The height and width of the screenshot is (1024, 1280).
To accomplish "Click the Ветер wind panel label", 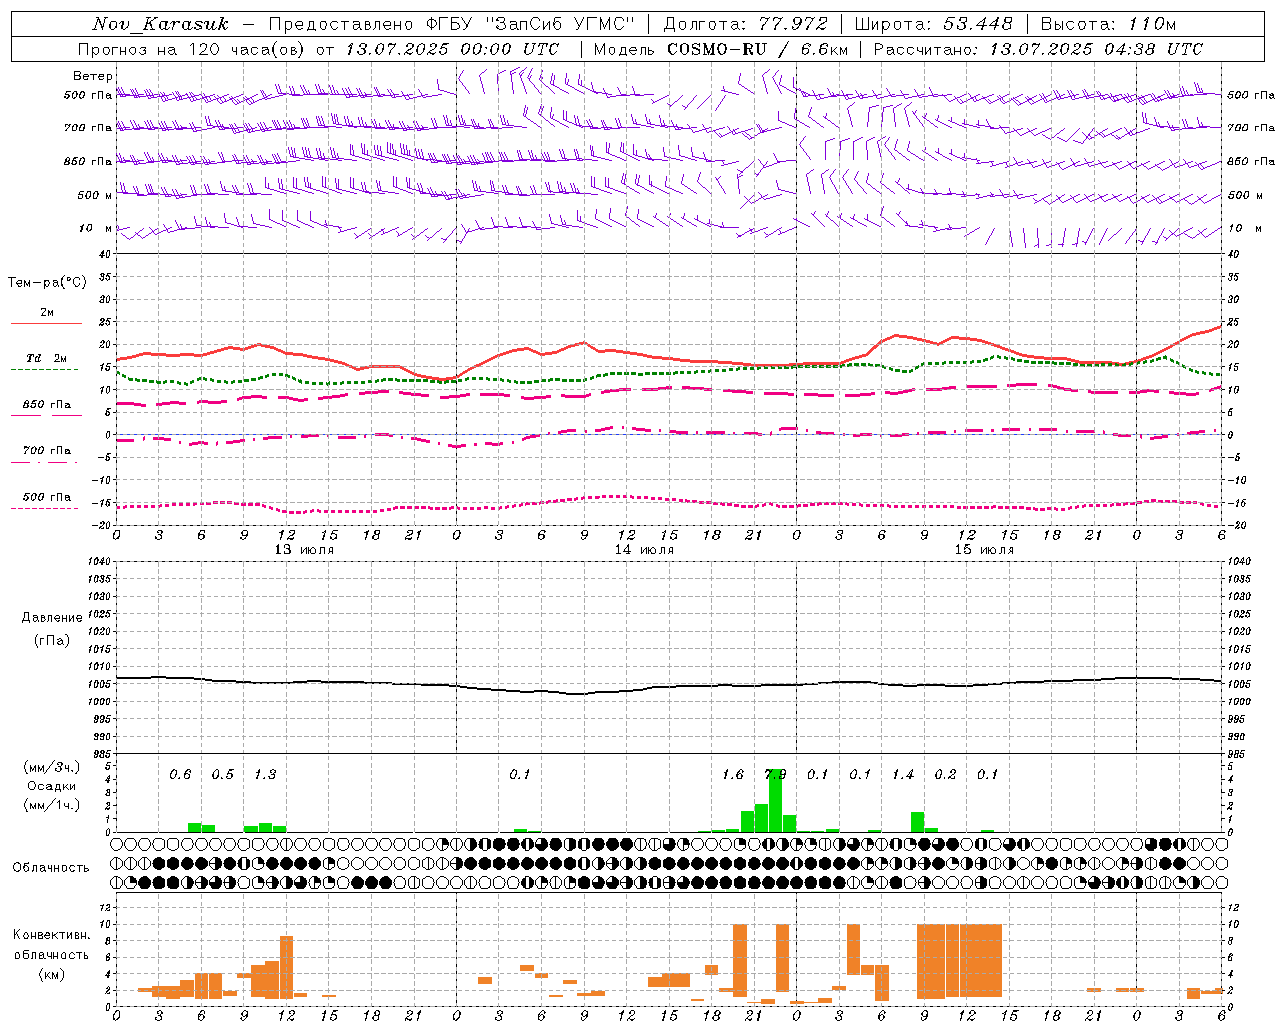I will pos(93,76).
